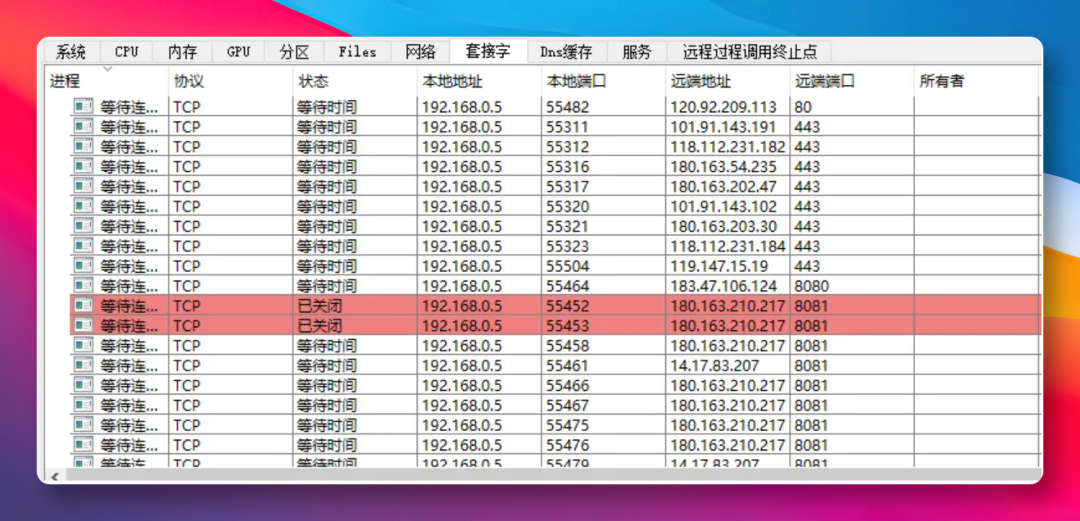
Task: Switch to the 网络 tab
Action: (x=420, y=52)
